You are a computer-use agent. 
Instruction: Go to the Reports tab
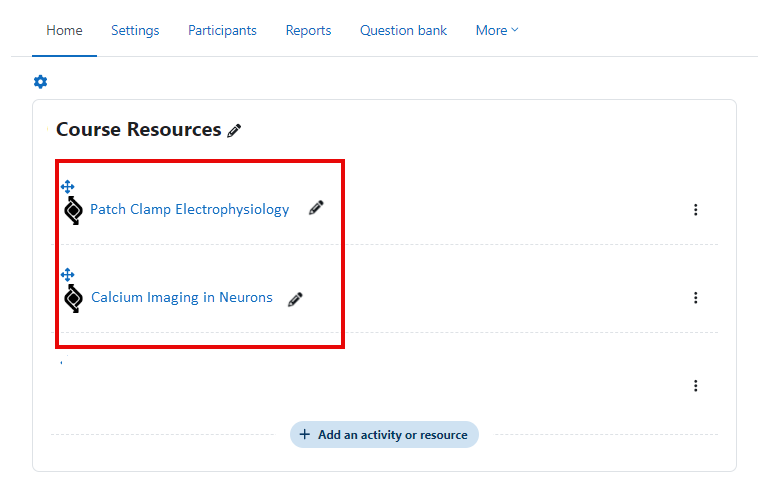[x=308, y=30]
